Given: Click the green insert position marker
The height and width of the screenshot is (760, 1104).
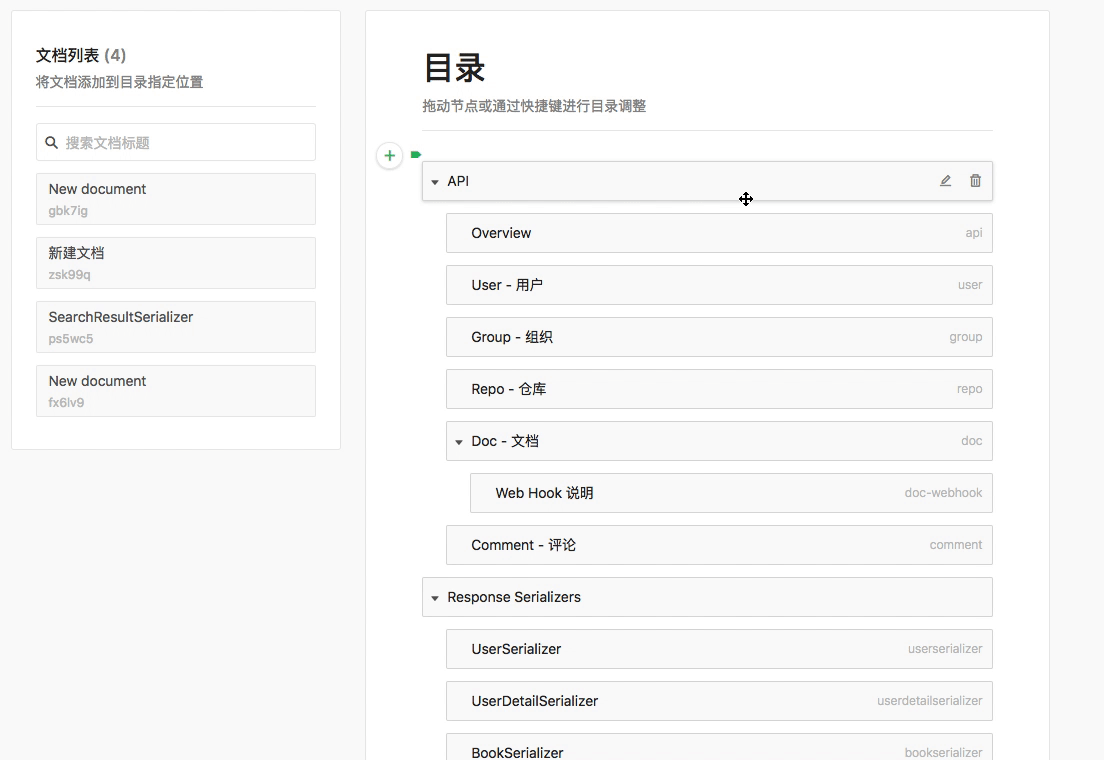Looking at the screenshot, I should [x=416, y=155].
